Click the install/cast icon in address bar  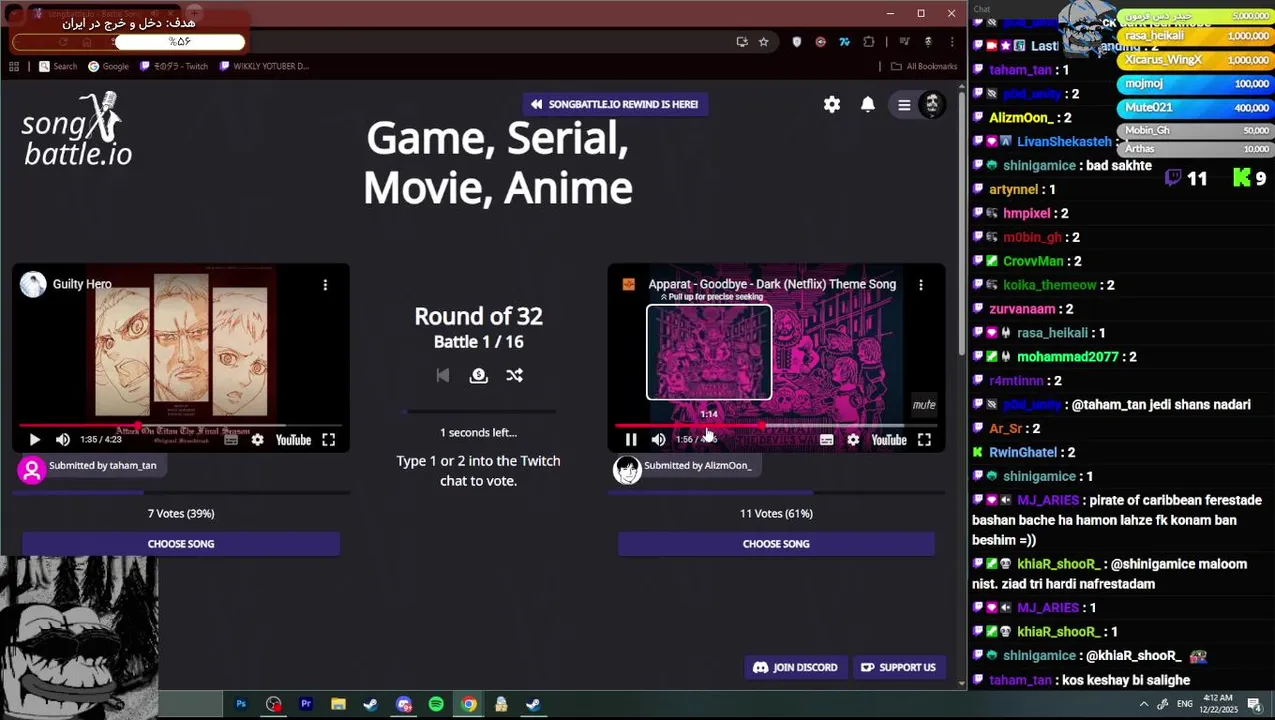741,42
